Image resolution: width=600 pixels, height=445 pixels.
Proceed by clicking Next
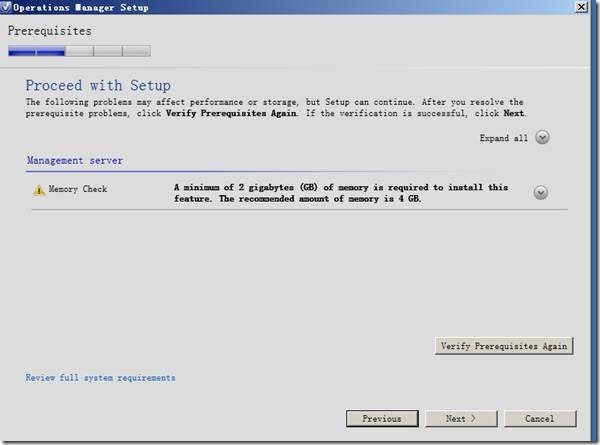tap(461, 419)
